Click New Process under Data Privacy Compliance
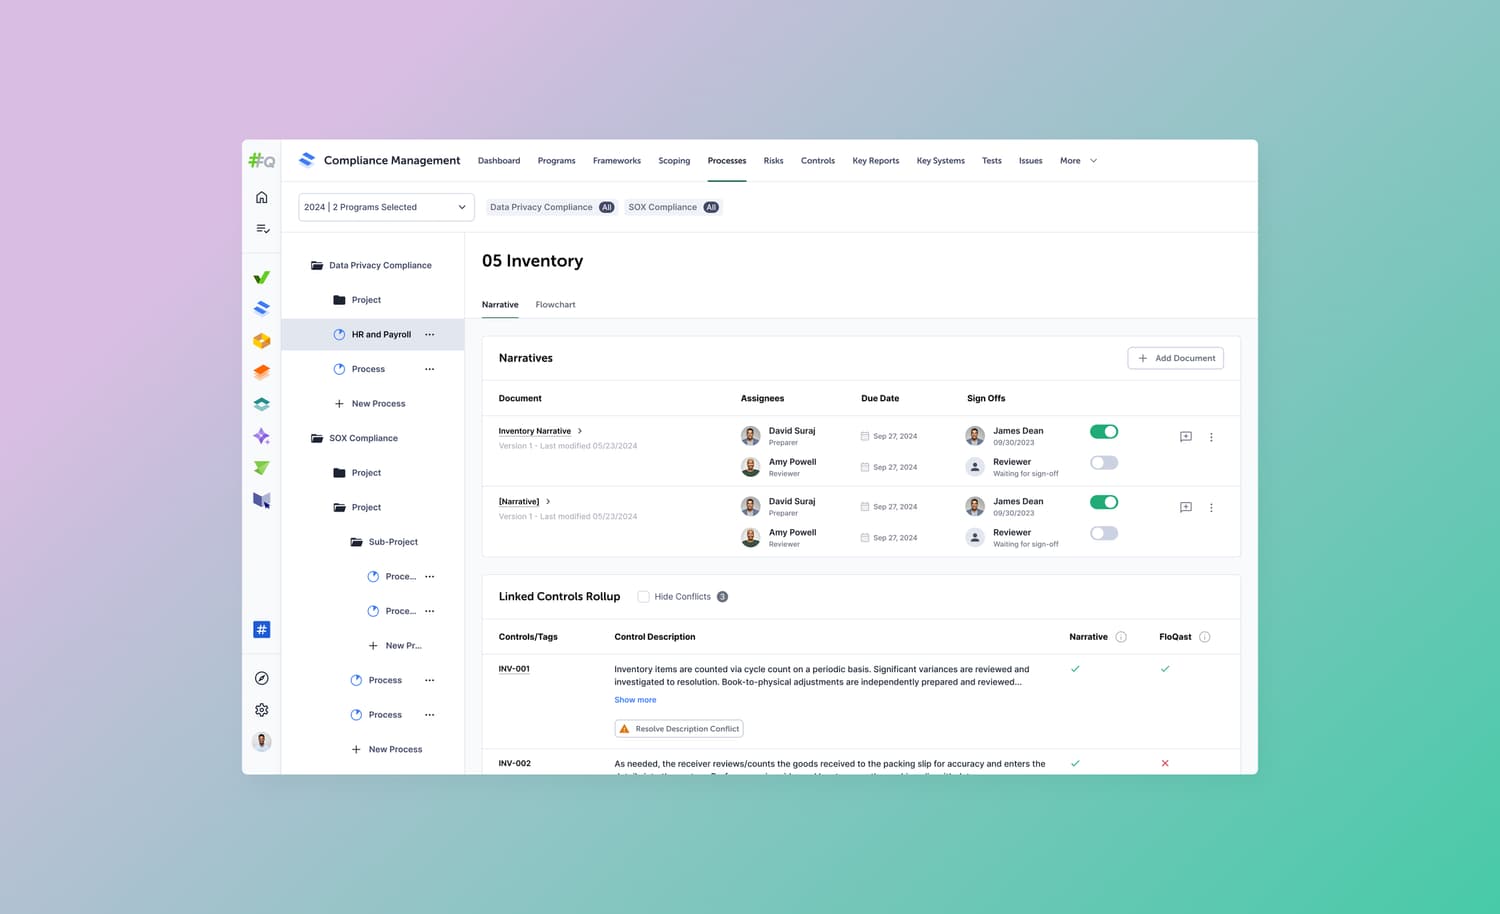 click(x=370, y=404)
